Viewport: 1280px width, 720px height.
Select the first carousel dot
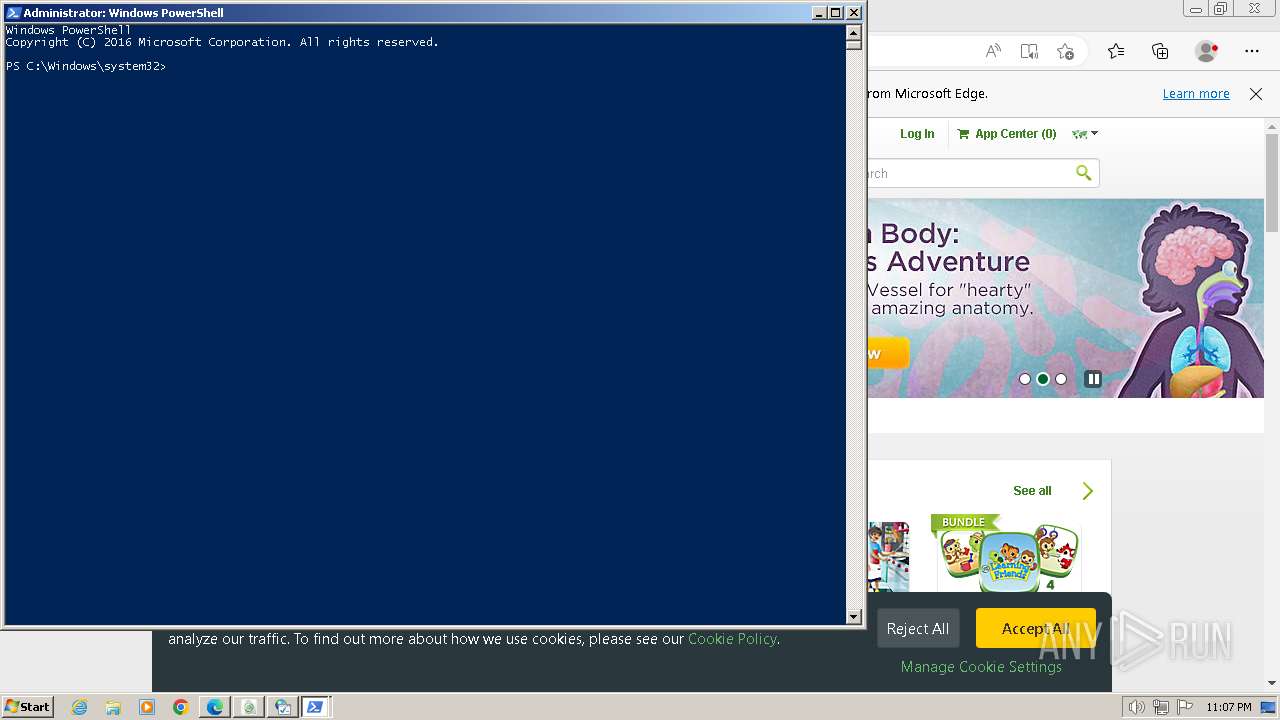click(1025, 379)
